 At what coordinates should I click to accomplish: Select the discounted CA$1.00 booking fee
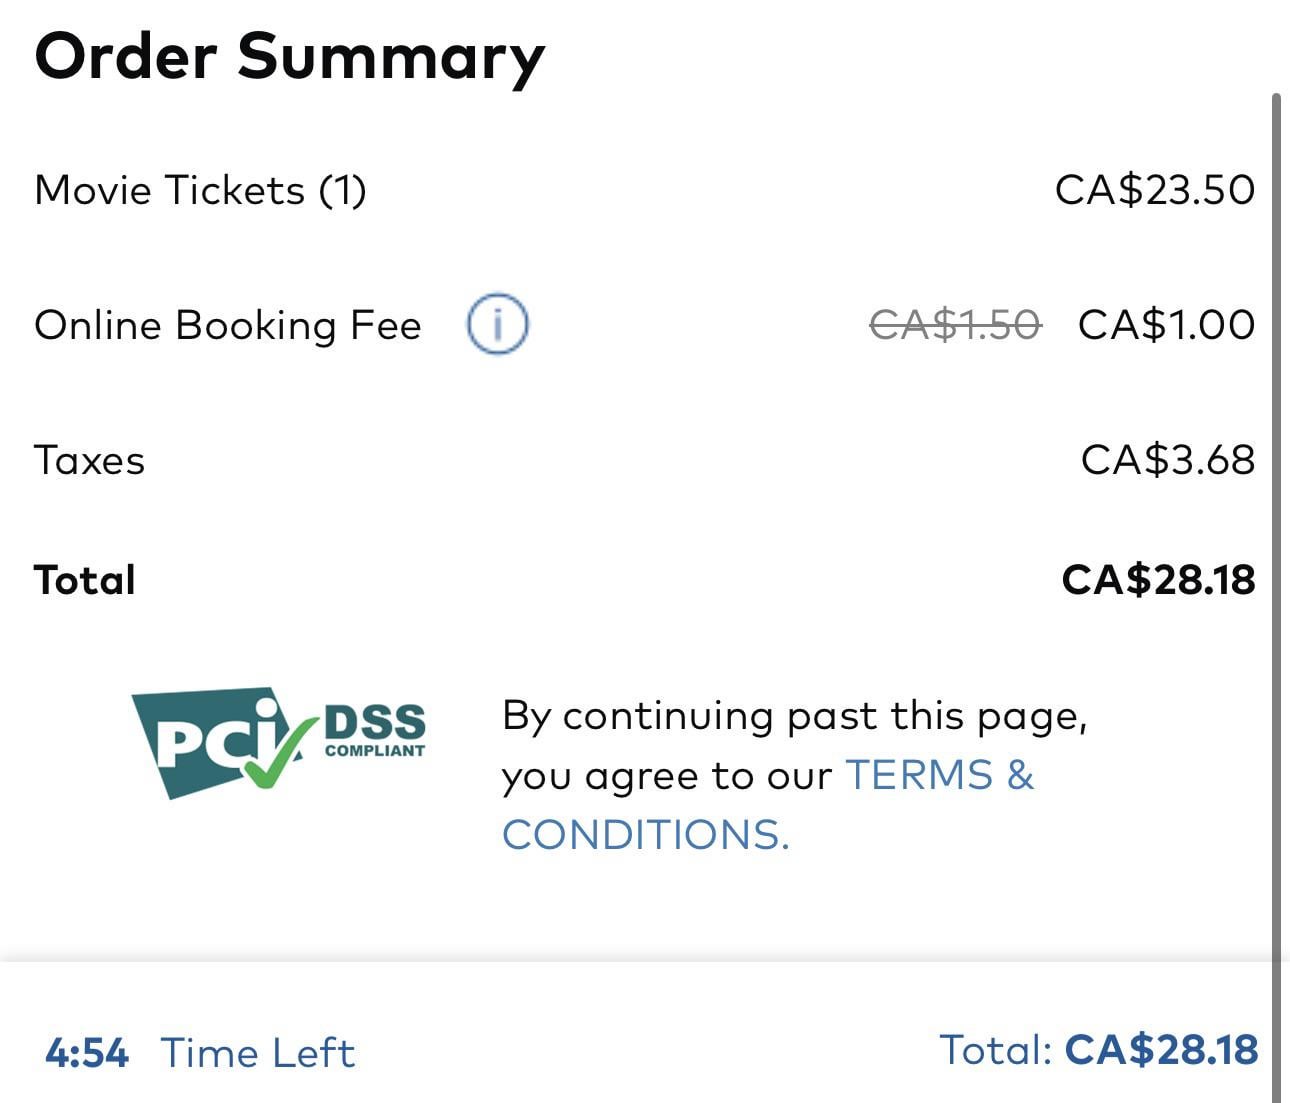coord(1166,325)
